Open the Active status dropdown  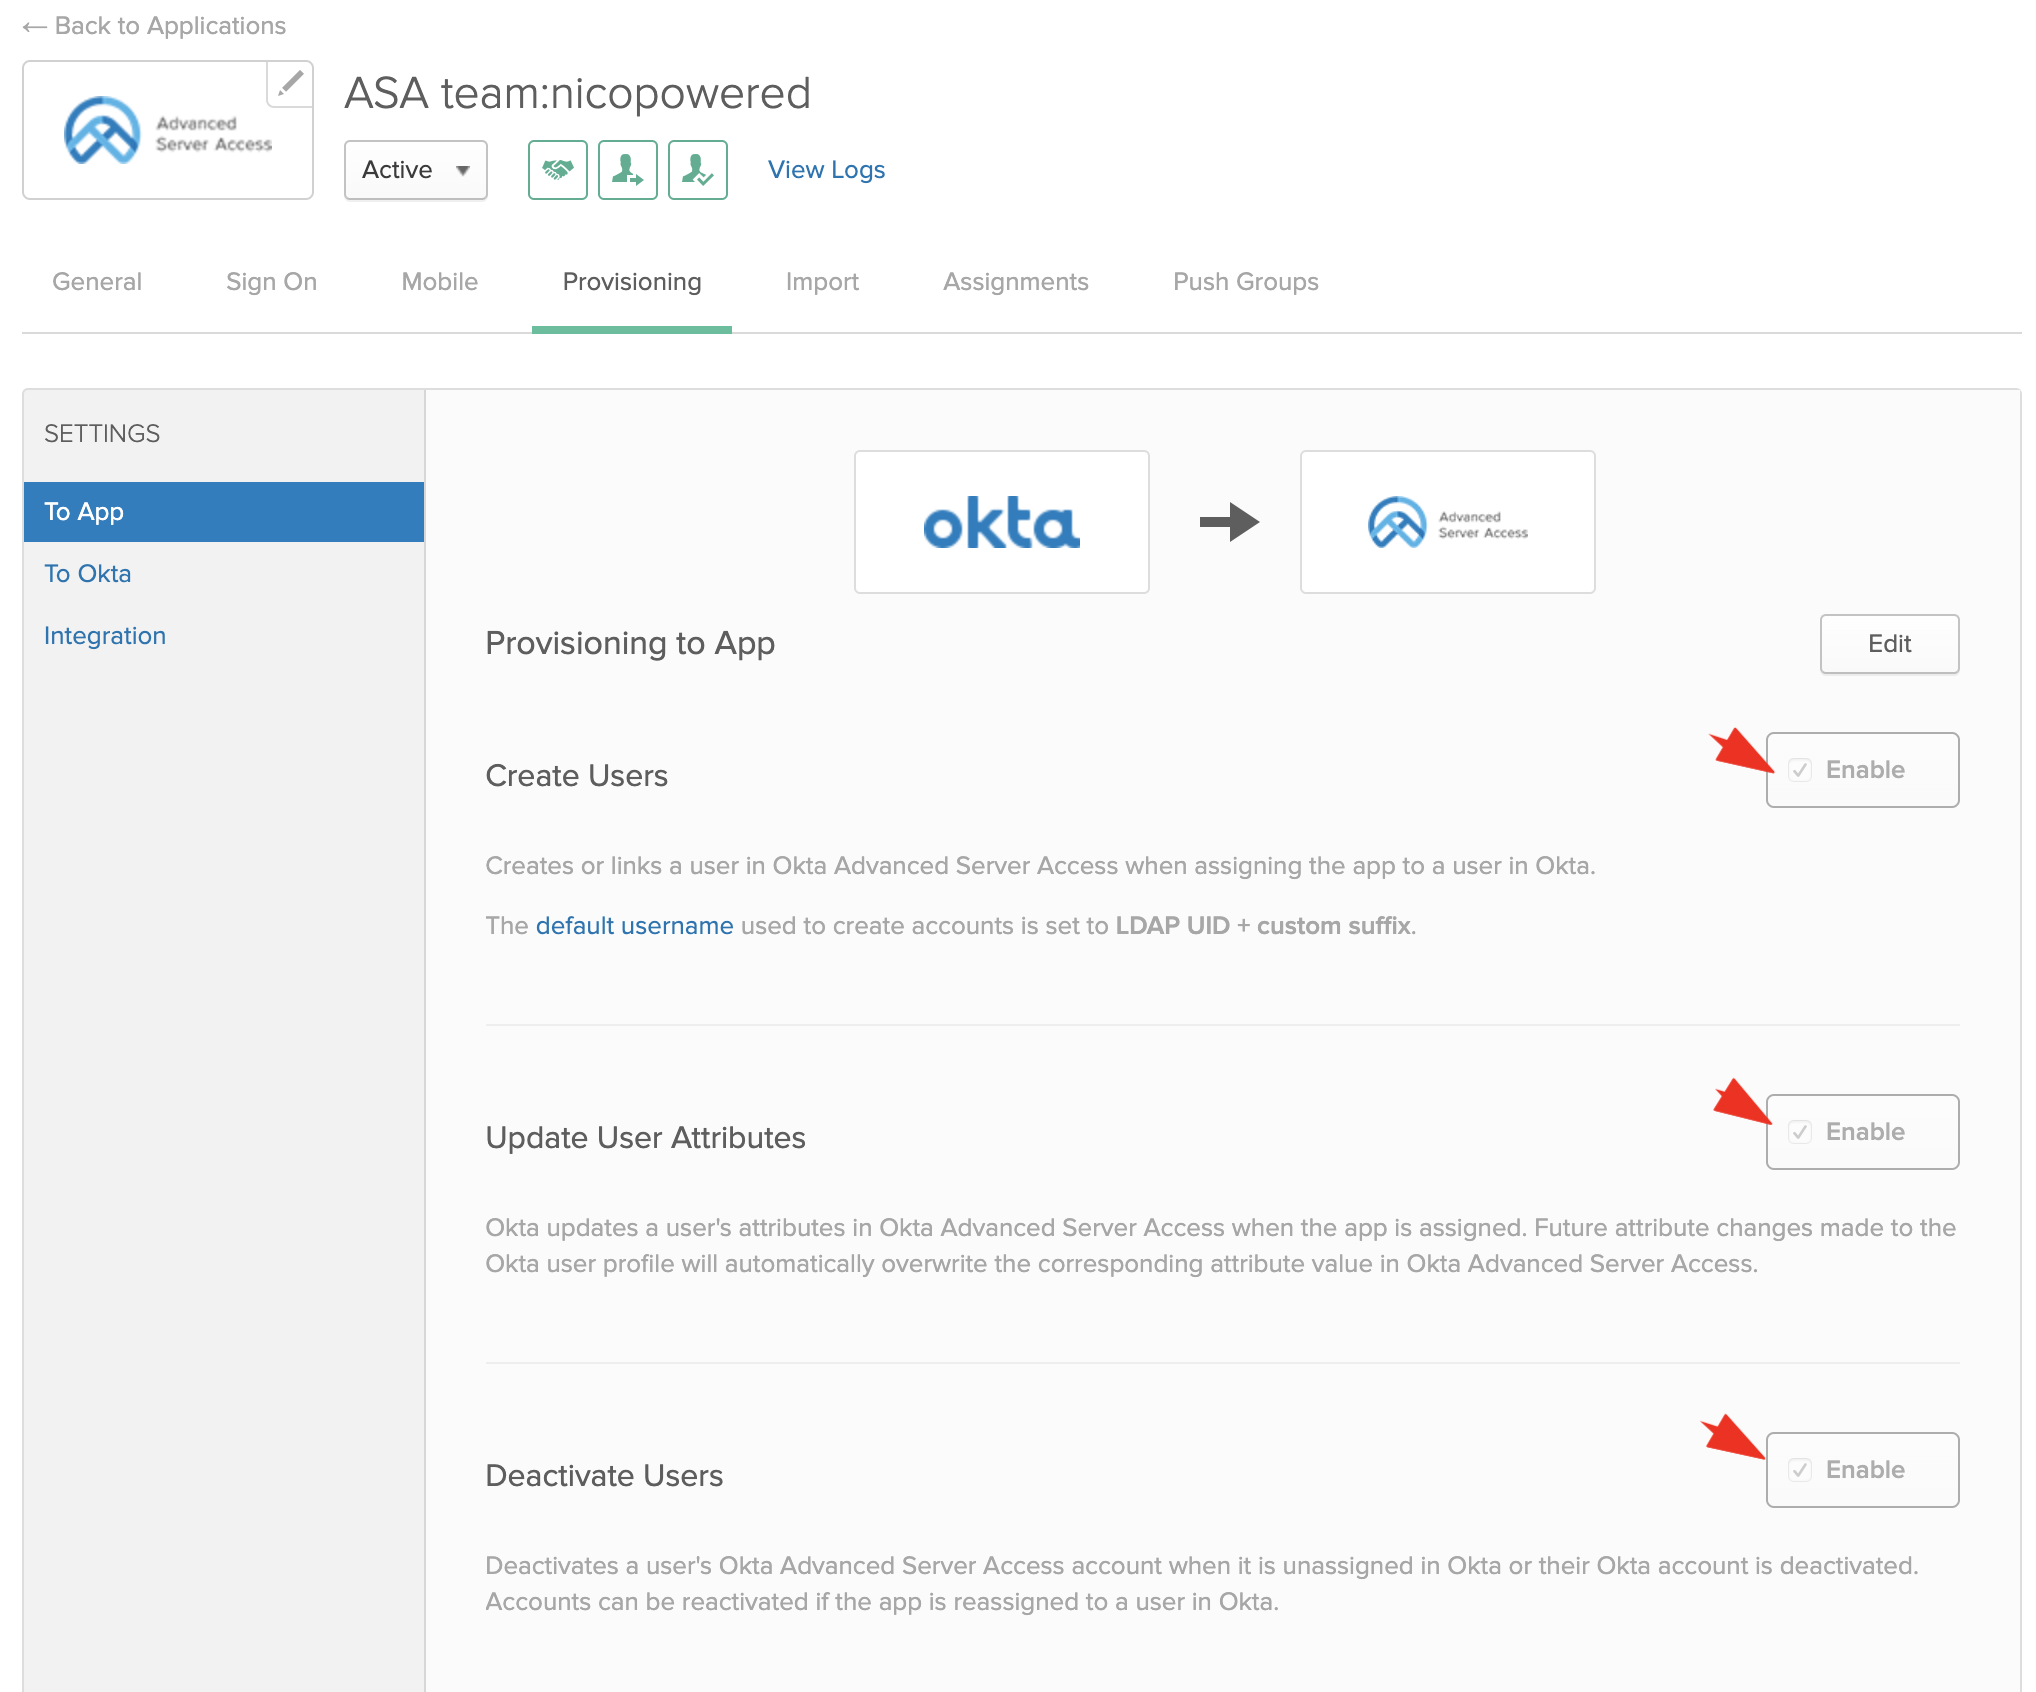click(x=415, y=170)
